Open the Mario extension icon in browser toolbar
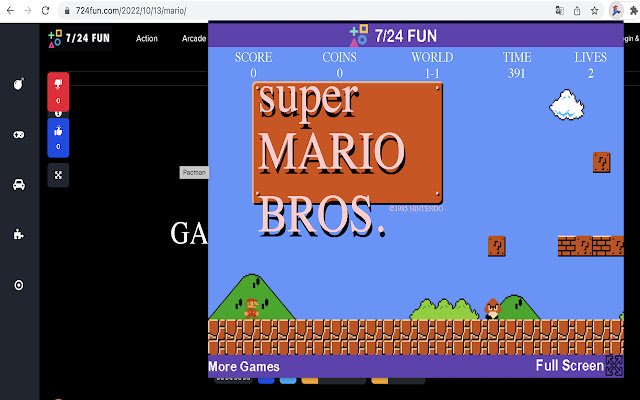 616,11
